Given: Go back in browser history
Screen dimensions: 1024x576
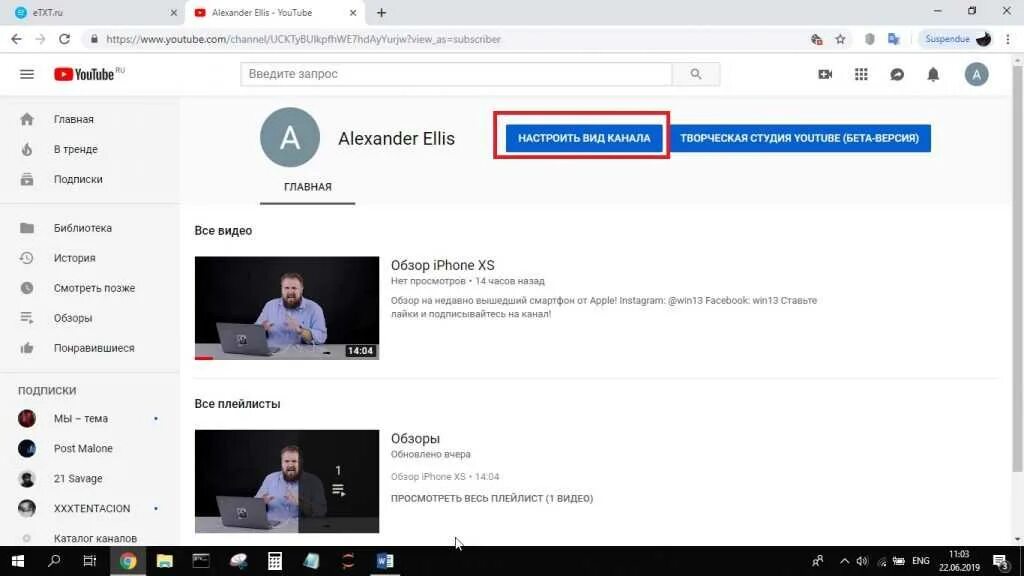Looking at the screenshot, I should click(x=16, y=39).
